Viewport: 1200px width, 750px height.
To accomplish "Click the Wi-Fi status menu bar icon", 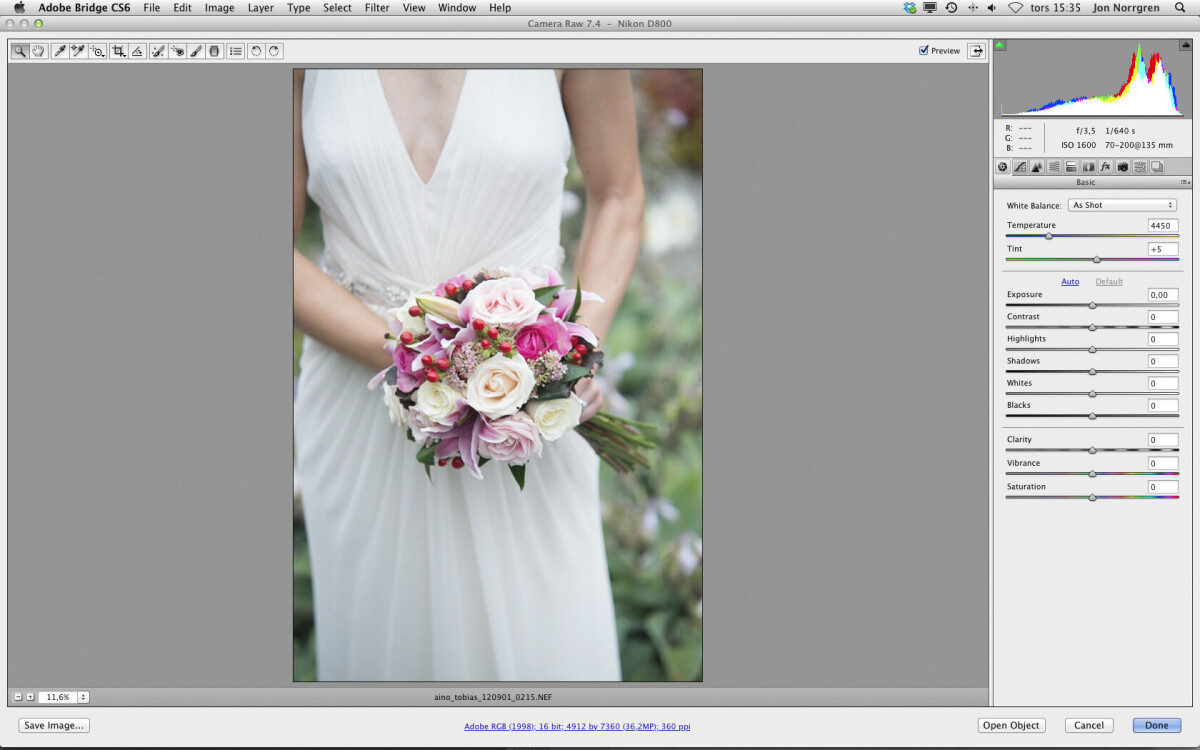I will (x=1016, y=8).
